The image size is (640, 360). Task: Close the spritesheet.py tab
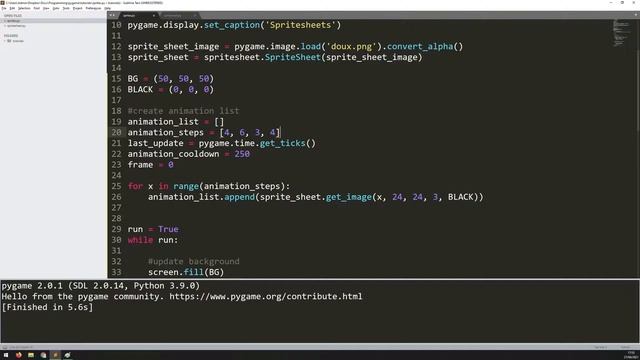(x=195, y=16)
